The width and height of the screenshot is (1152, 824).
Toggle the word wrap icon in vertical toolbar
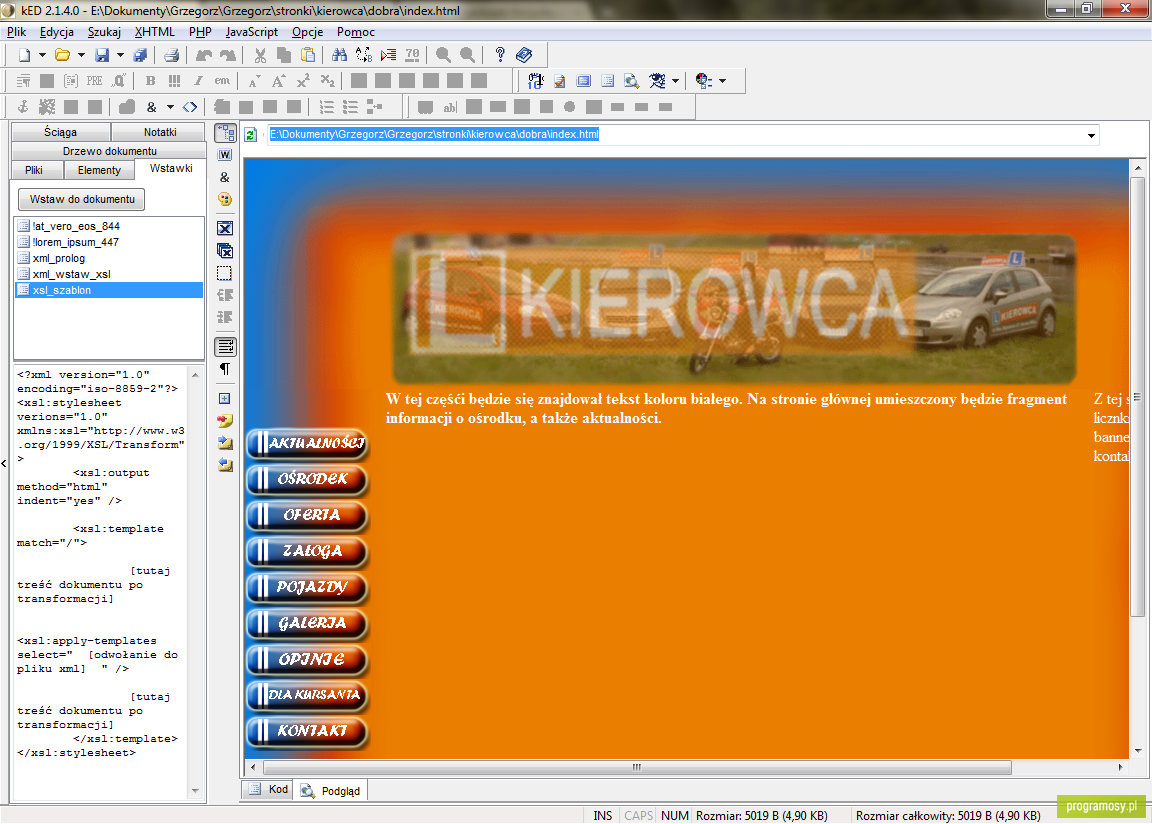coord(226,346)
